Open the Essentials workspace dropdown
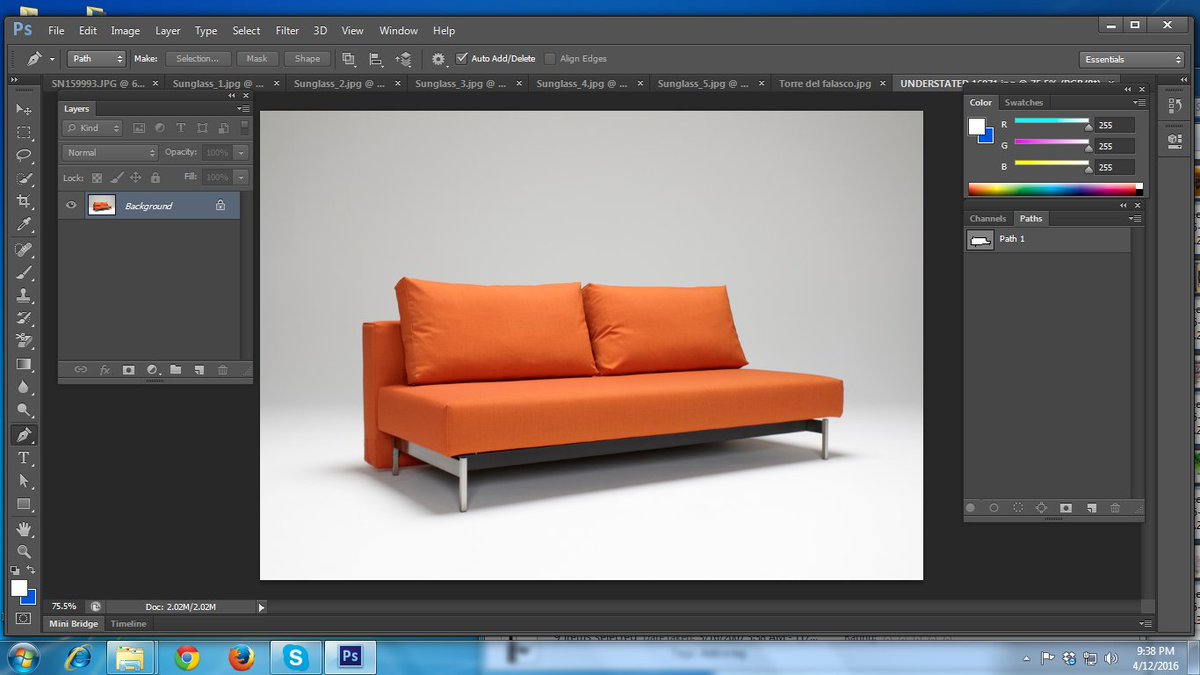 click(1132, 59)
